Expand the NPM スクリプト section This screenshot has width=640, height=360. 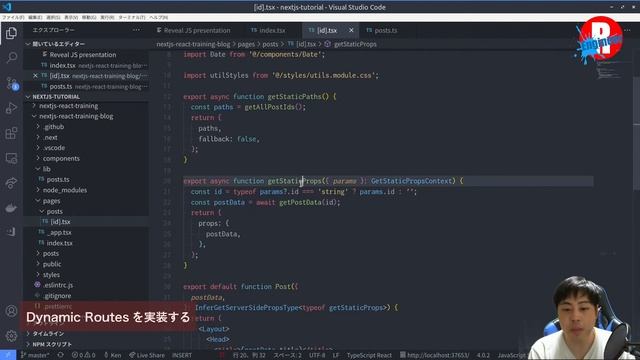52,344
